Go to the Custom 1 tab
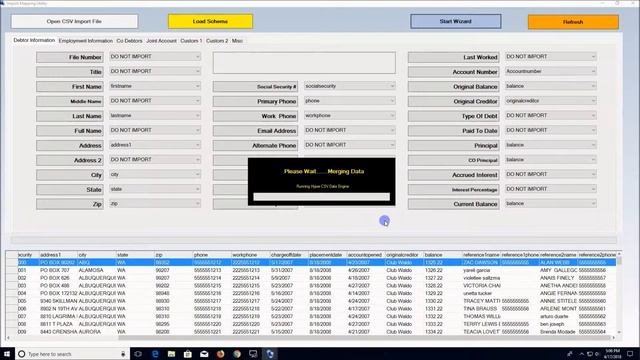640x360 pixels. (x=191, y=41)
